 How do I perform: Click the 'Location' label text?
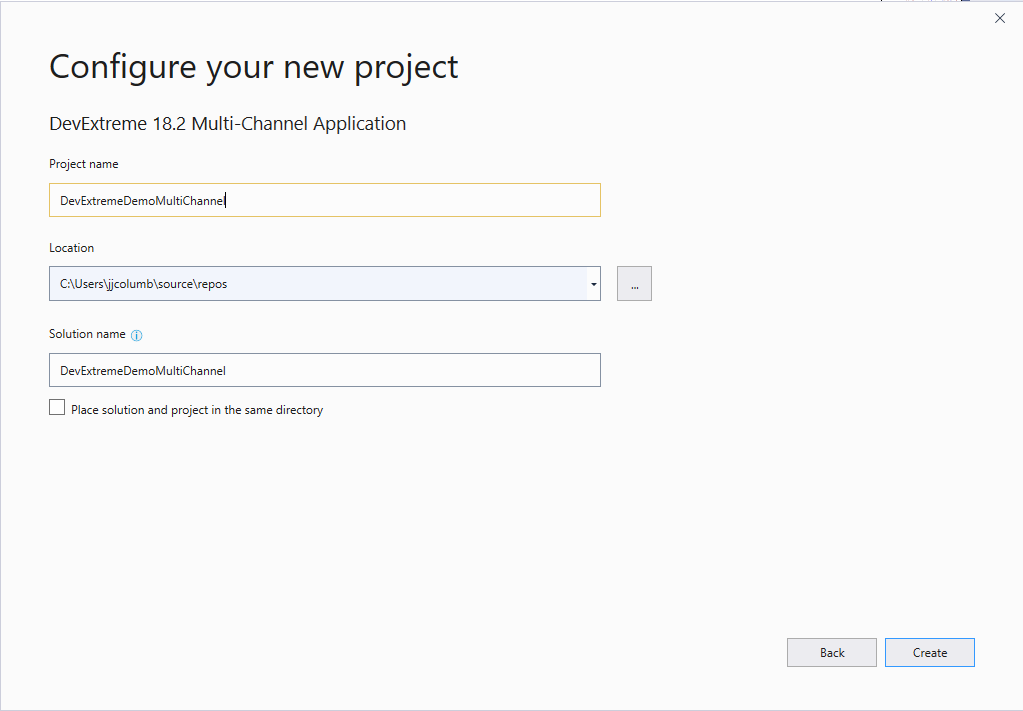[72, 248]
